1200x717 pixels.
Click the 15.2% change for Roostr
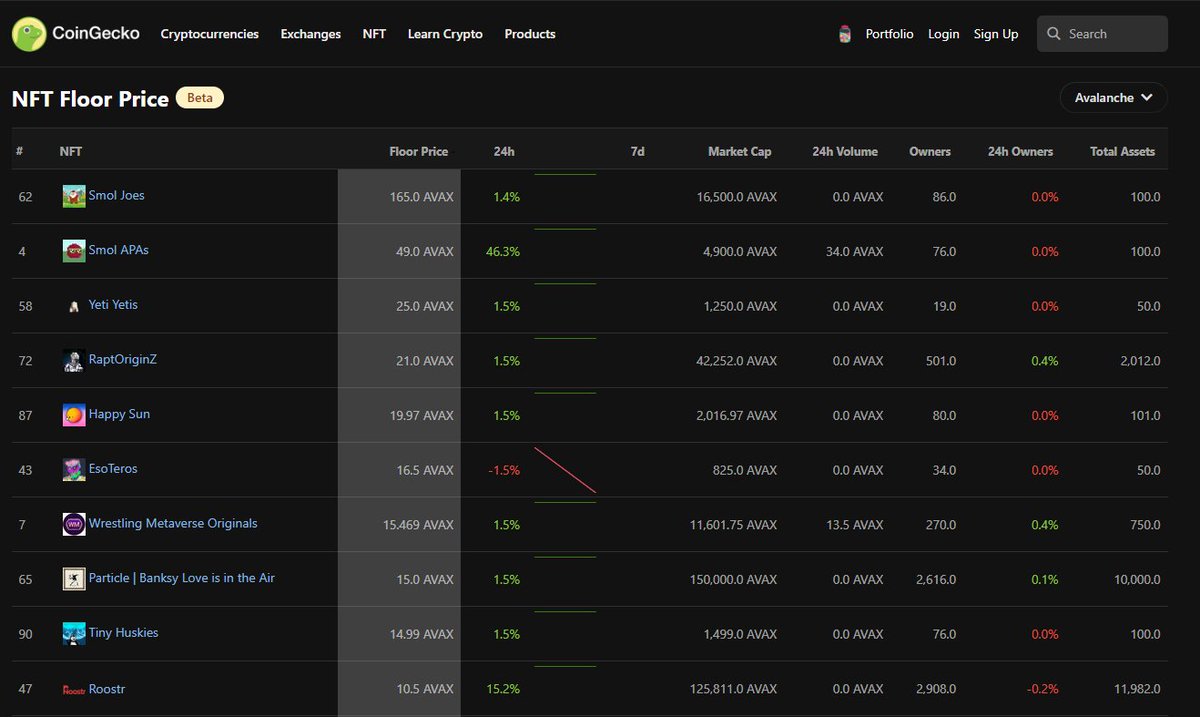click(x=503, y=689)
